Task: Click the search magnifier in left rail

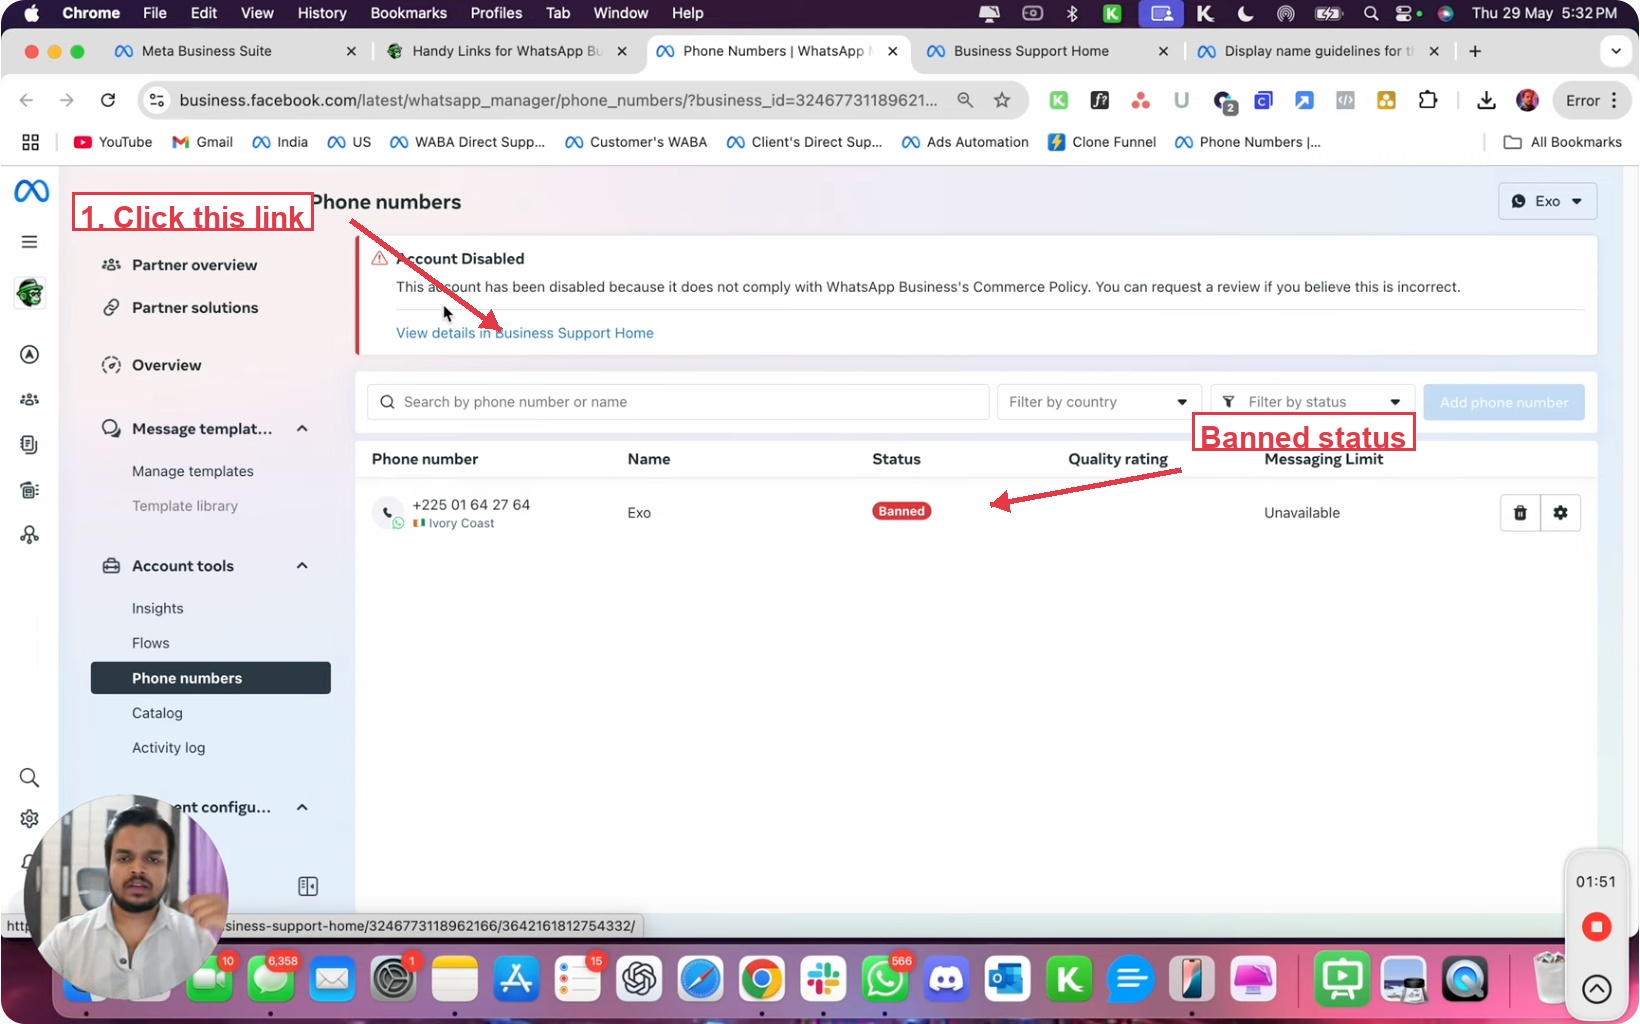Action: pyautogui.click(x=30, y=778)
